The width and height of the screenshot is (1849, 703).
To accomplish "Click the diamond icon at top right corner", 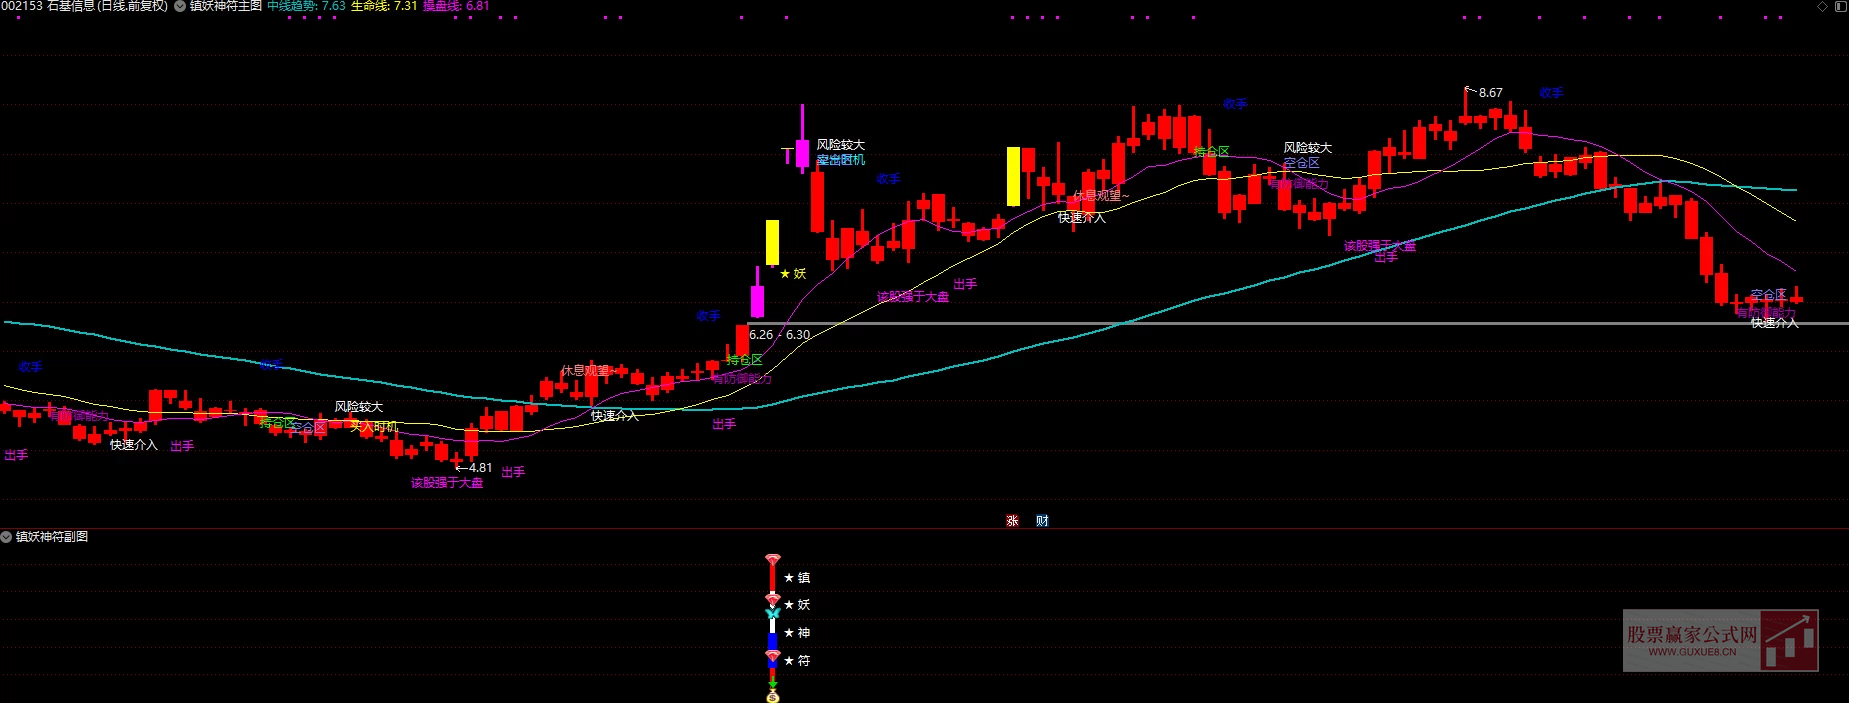I will (1822, 6).
